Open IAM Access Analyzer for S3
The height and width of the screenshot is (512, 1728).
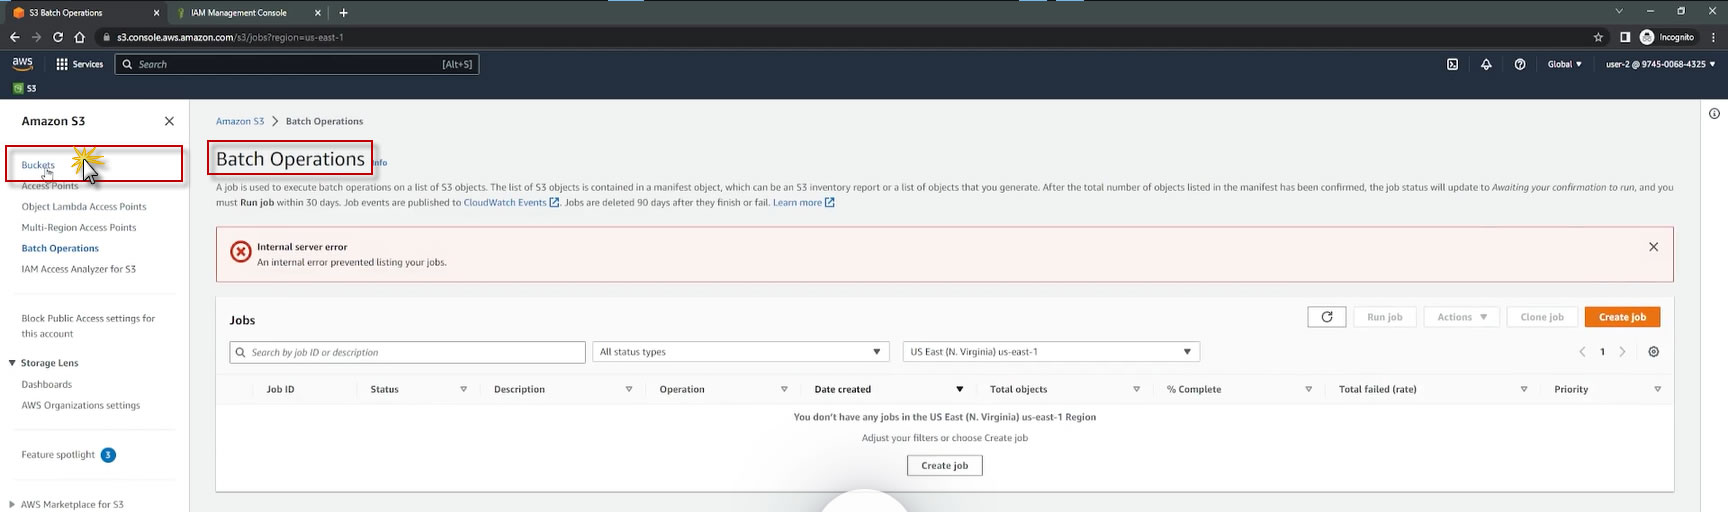tap(79, 269)
